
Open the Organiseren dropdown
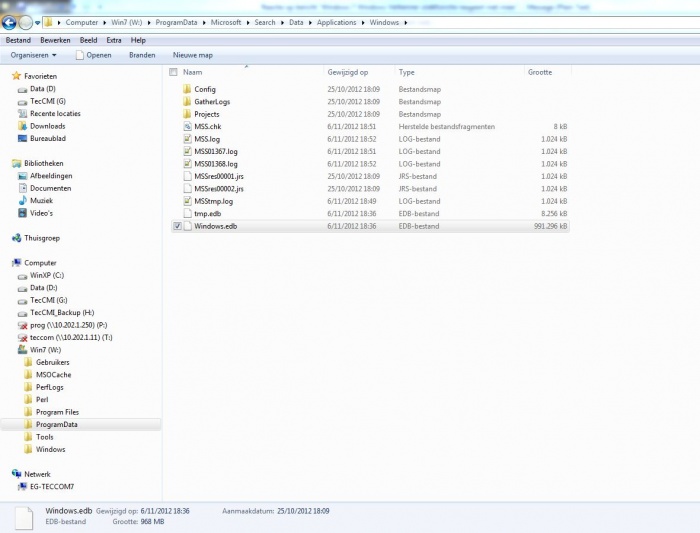point(33,55)
